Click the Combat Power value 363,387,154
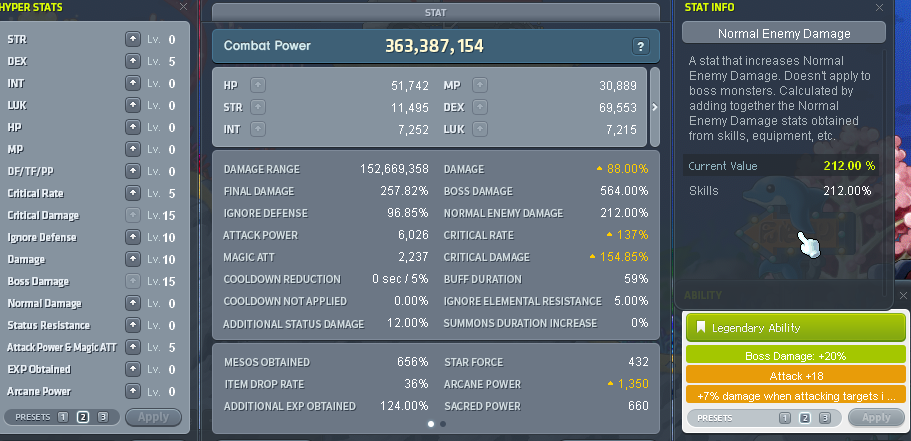The height and width of the screenshot is (441, 911). pos(435,46)
